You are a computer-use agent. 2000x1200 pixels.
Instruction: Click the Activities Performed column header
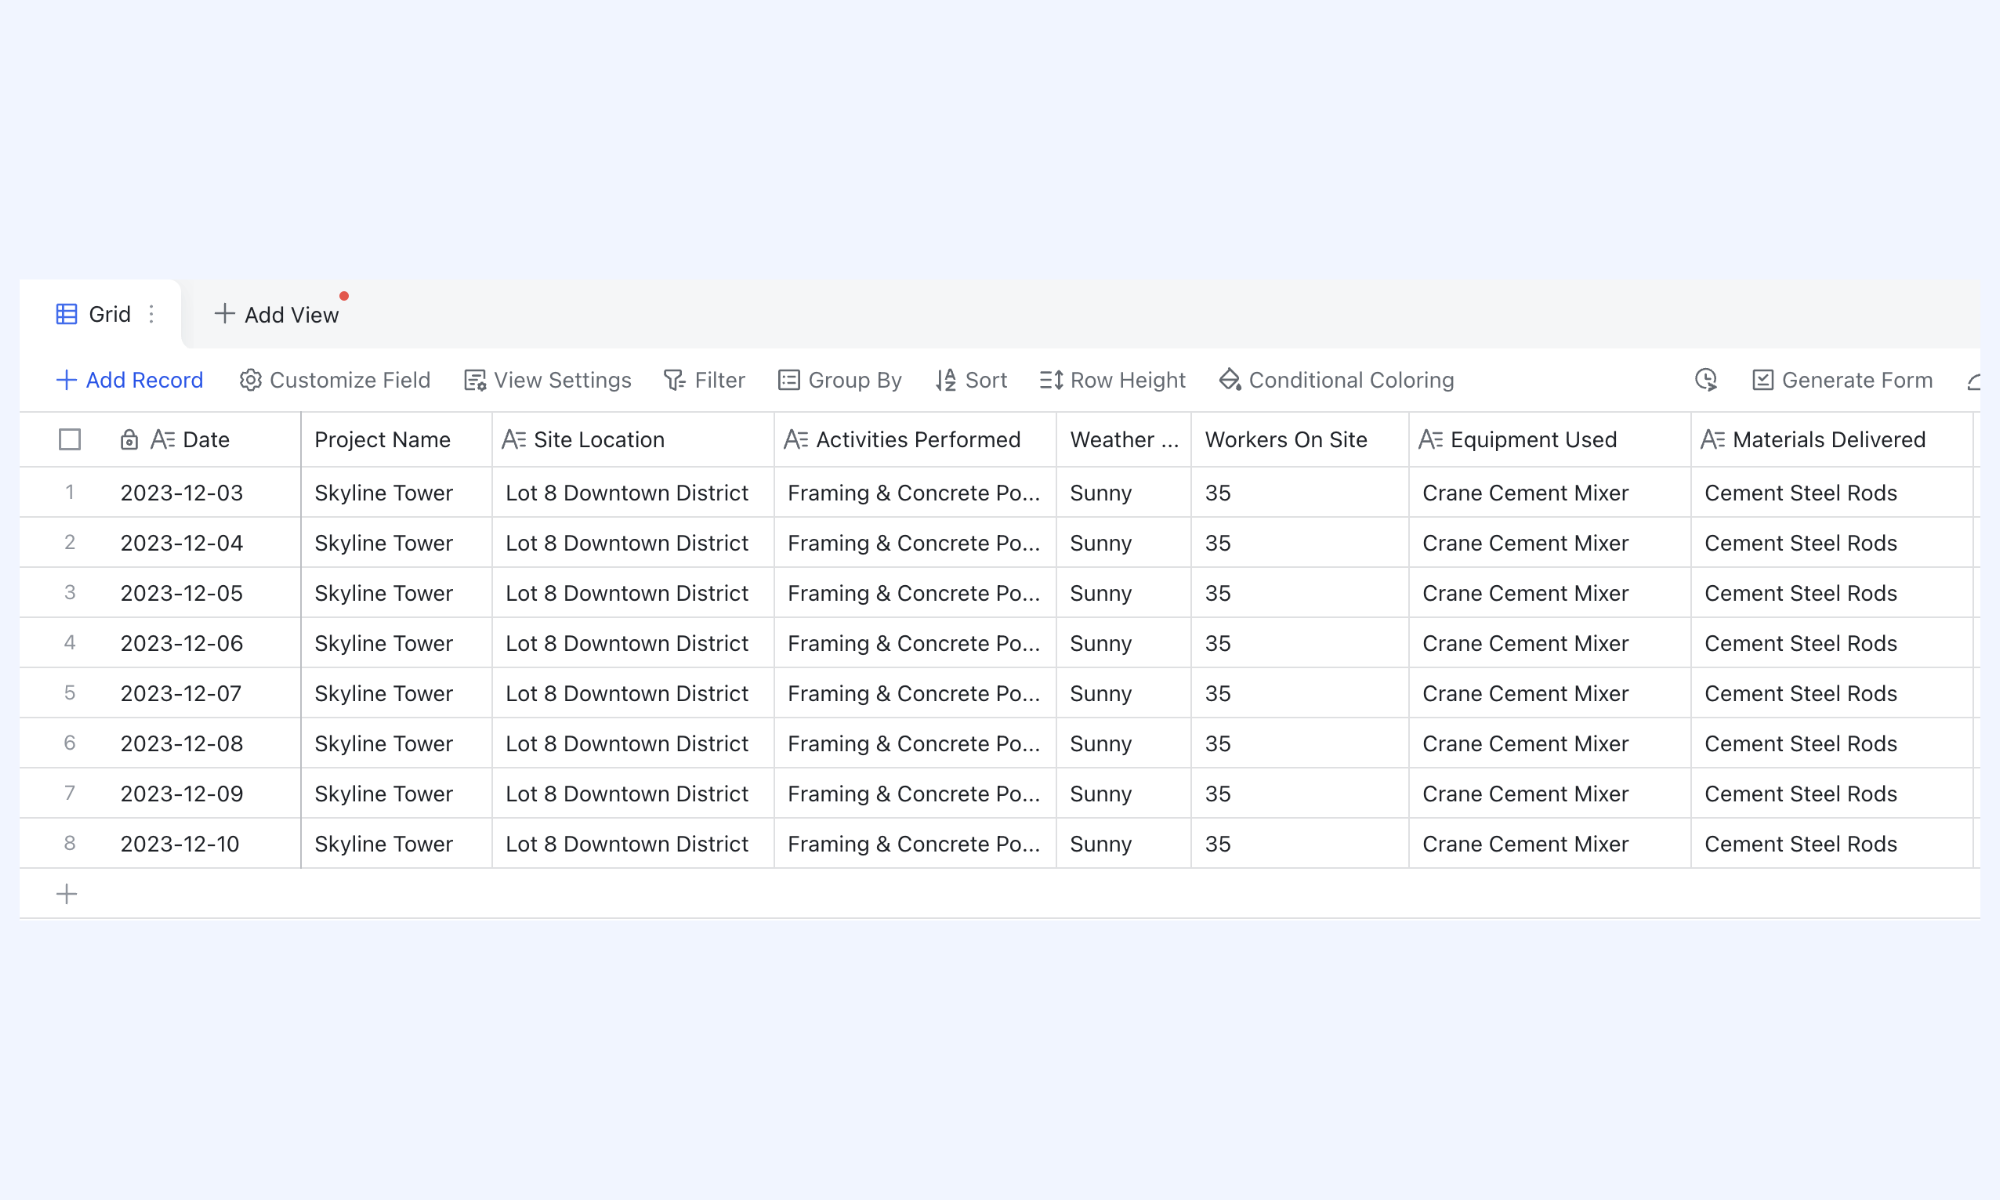[915, 440]
